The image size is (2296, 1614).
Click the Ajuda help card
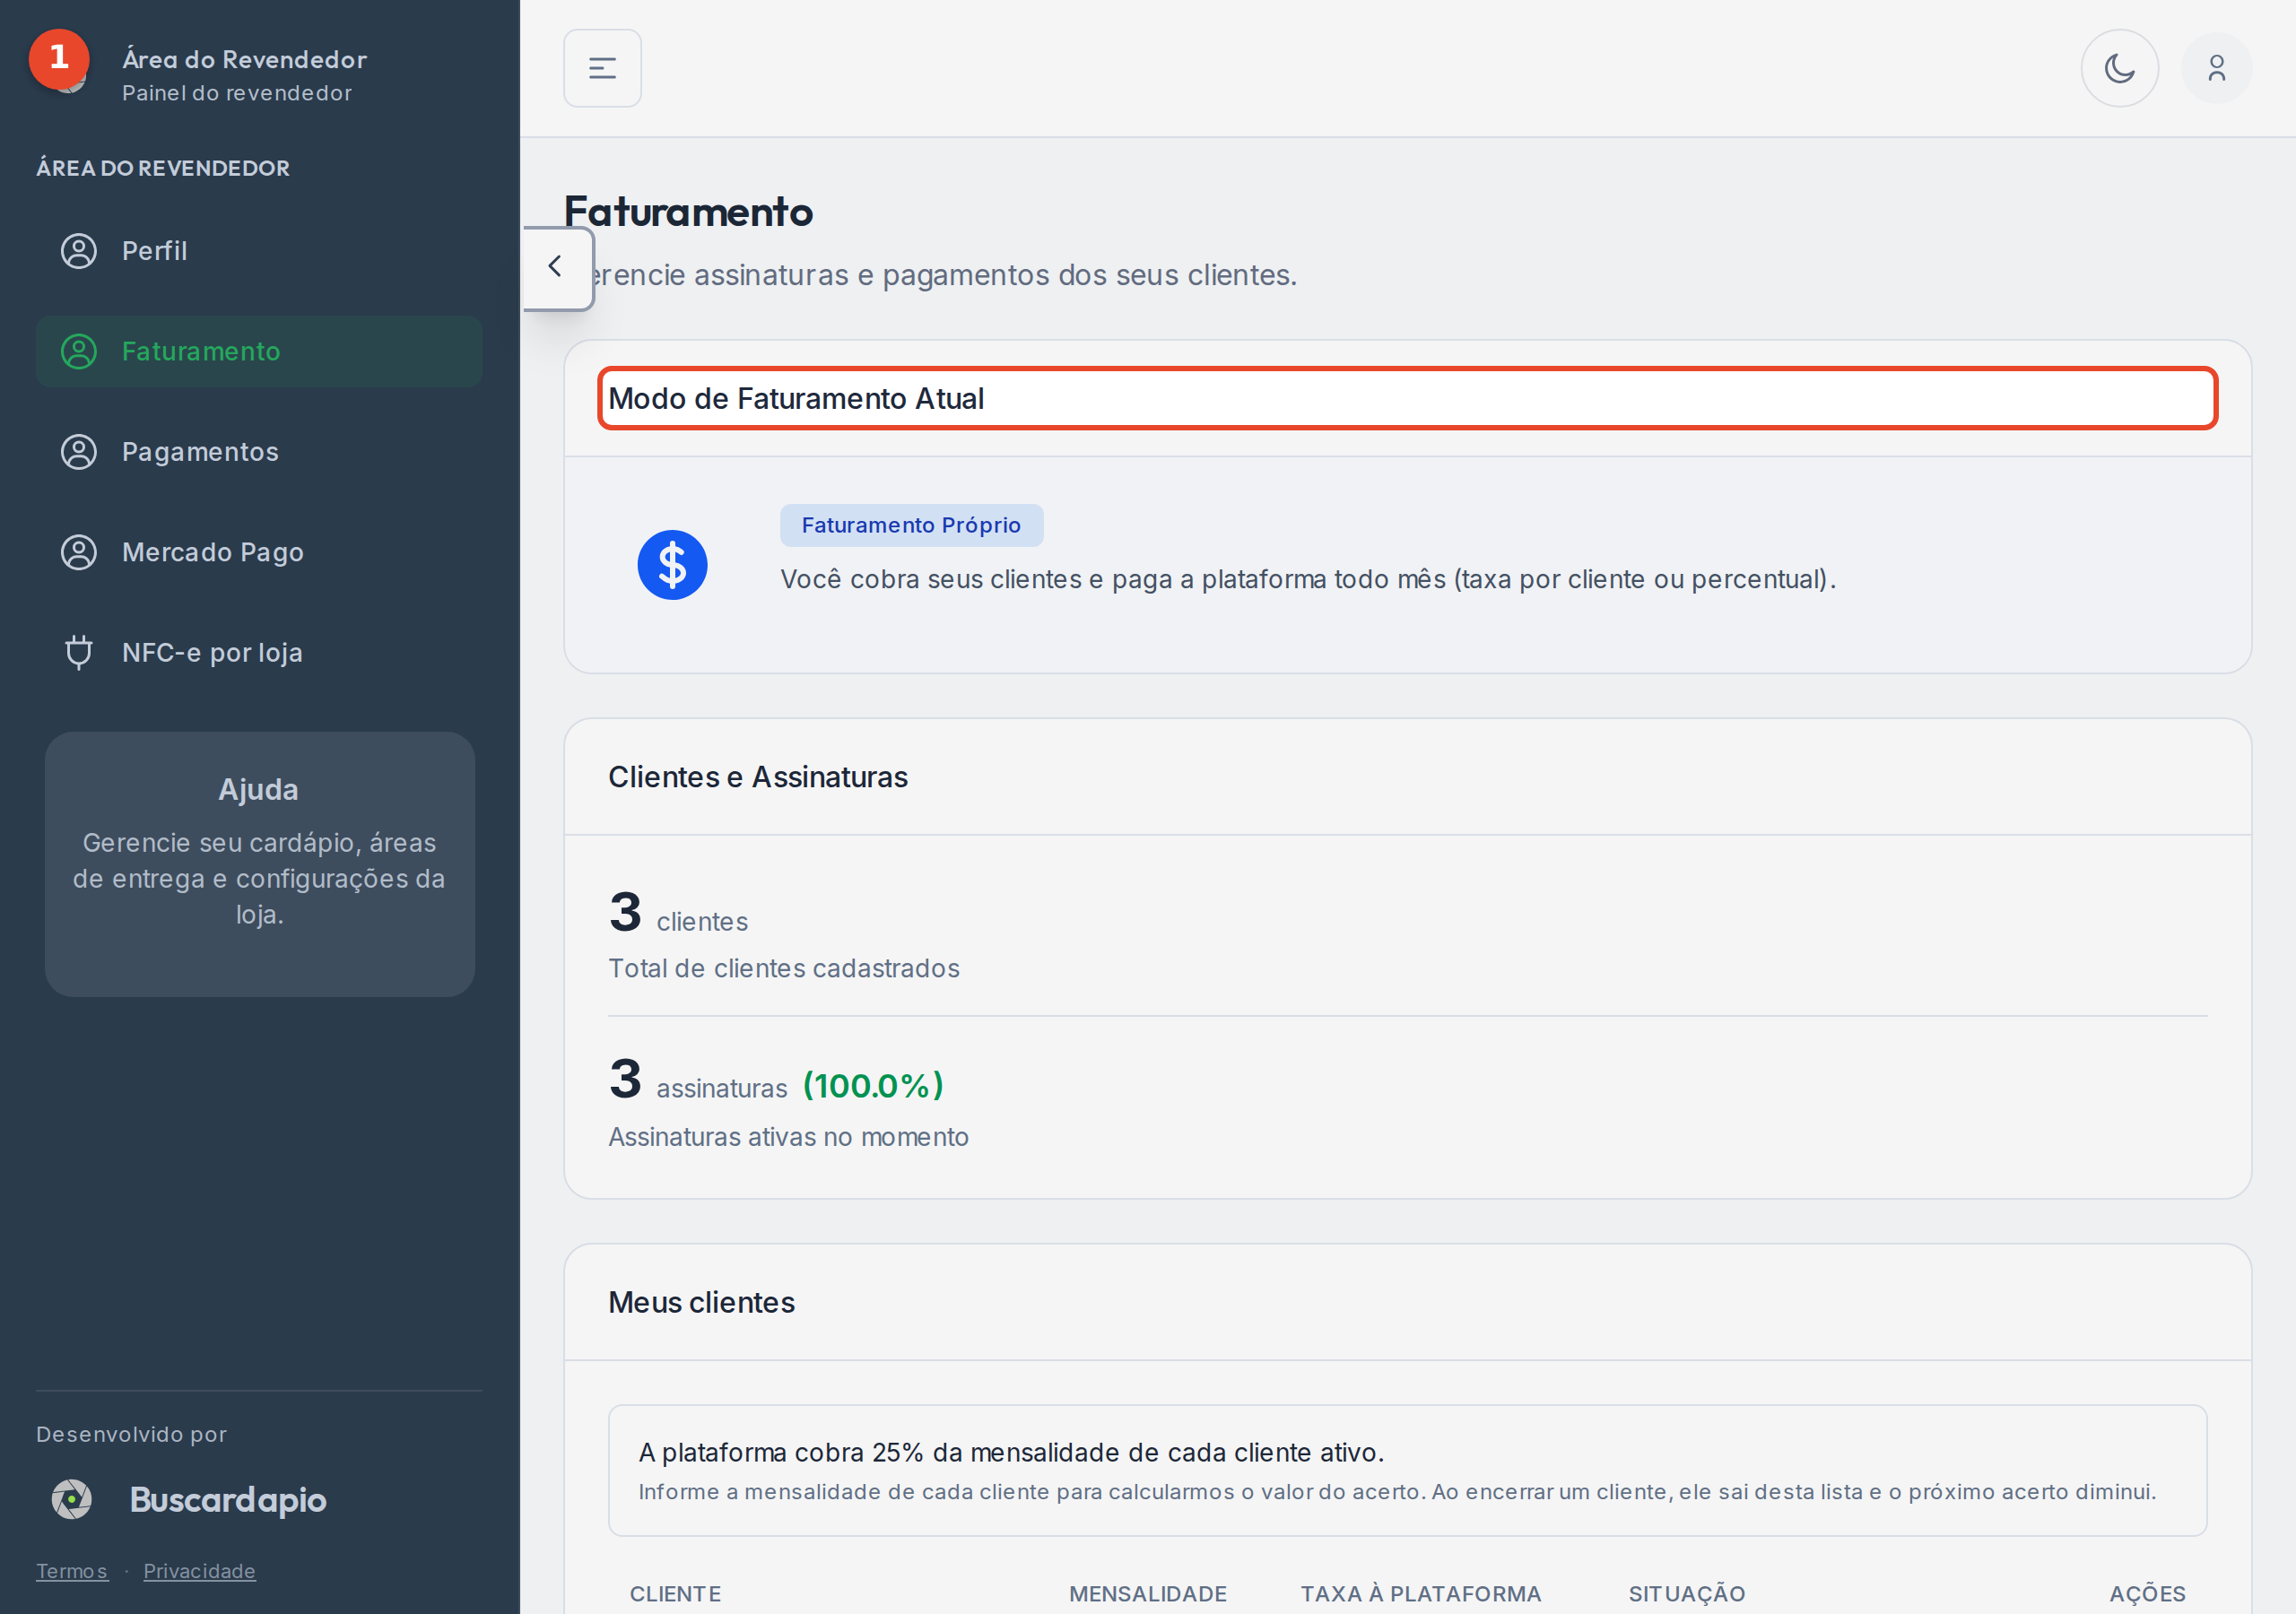click(259, 864)
